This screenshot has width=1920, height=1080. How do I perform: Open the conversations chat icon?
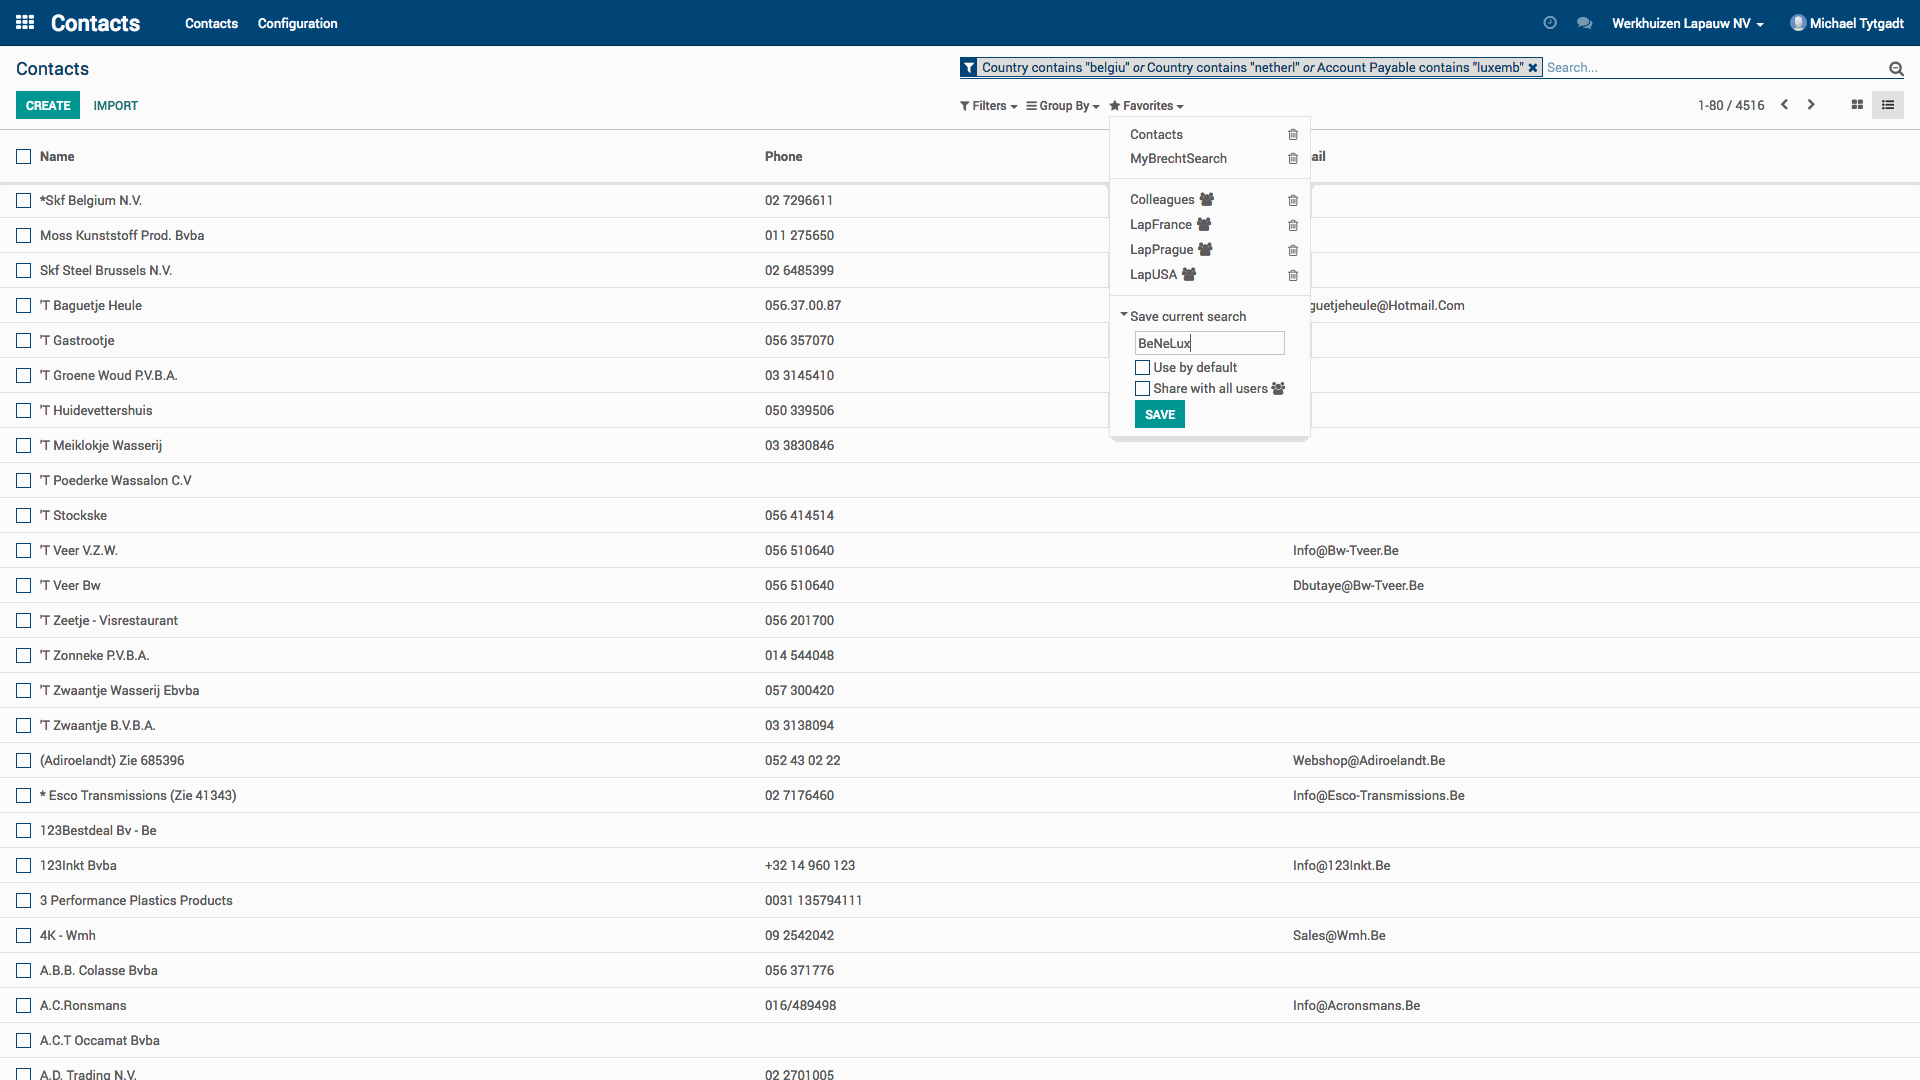coord(1584,23)
